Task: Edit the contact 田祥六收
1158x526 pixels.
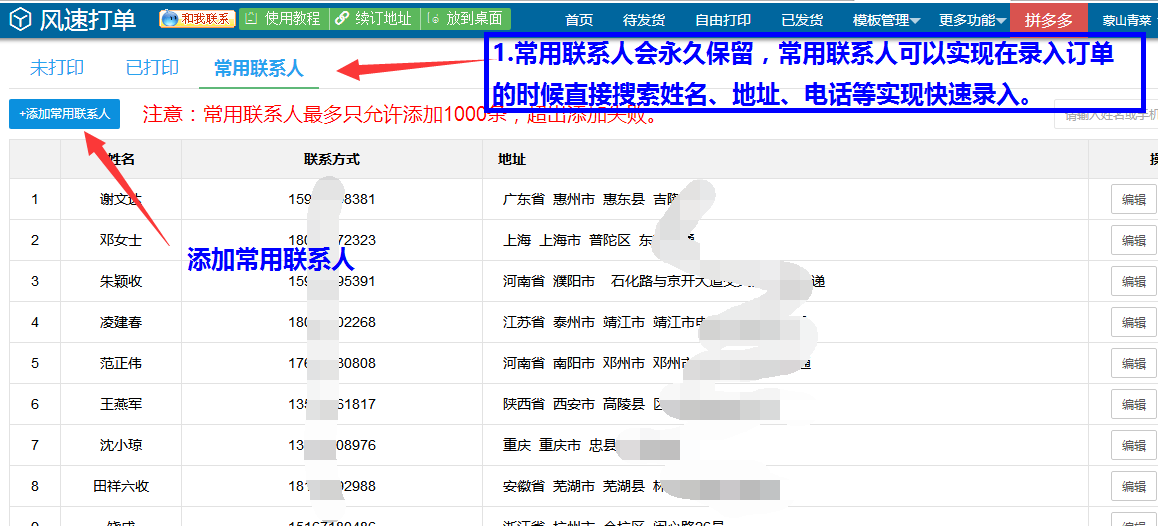Action: click(x=1134, y=486)
